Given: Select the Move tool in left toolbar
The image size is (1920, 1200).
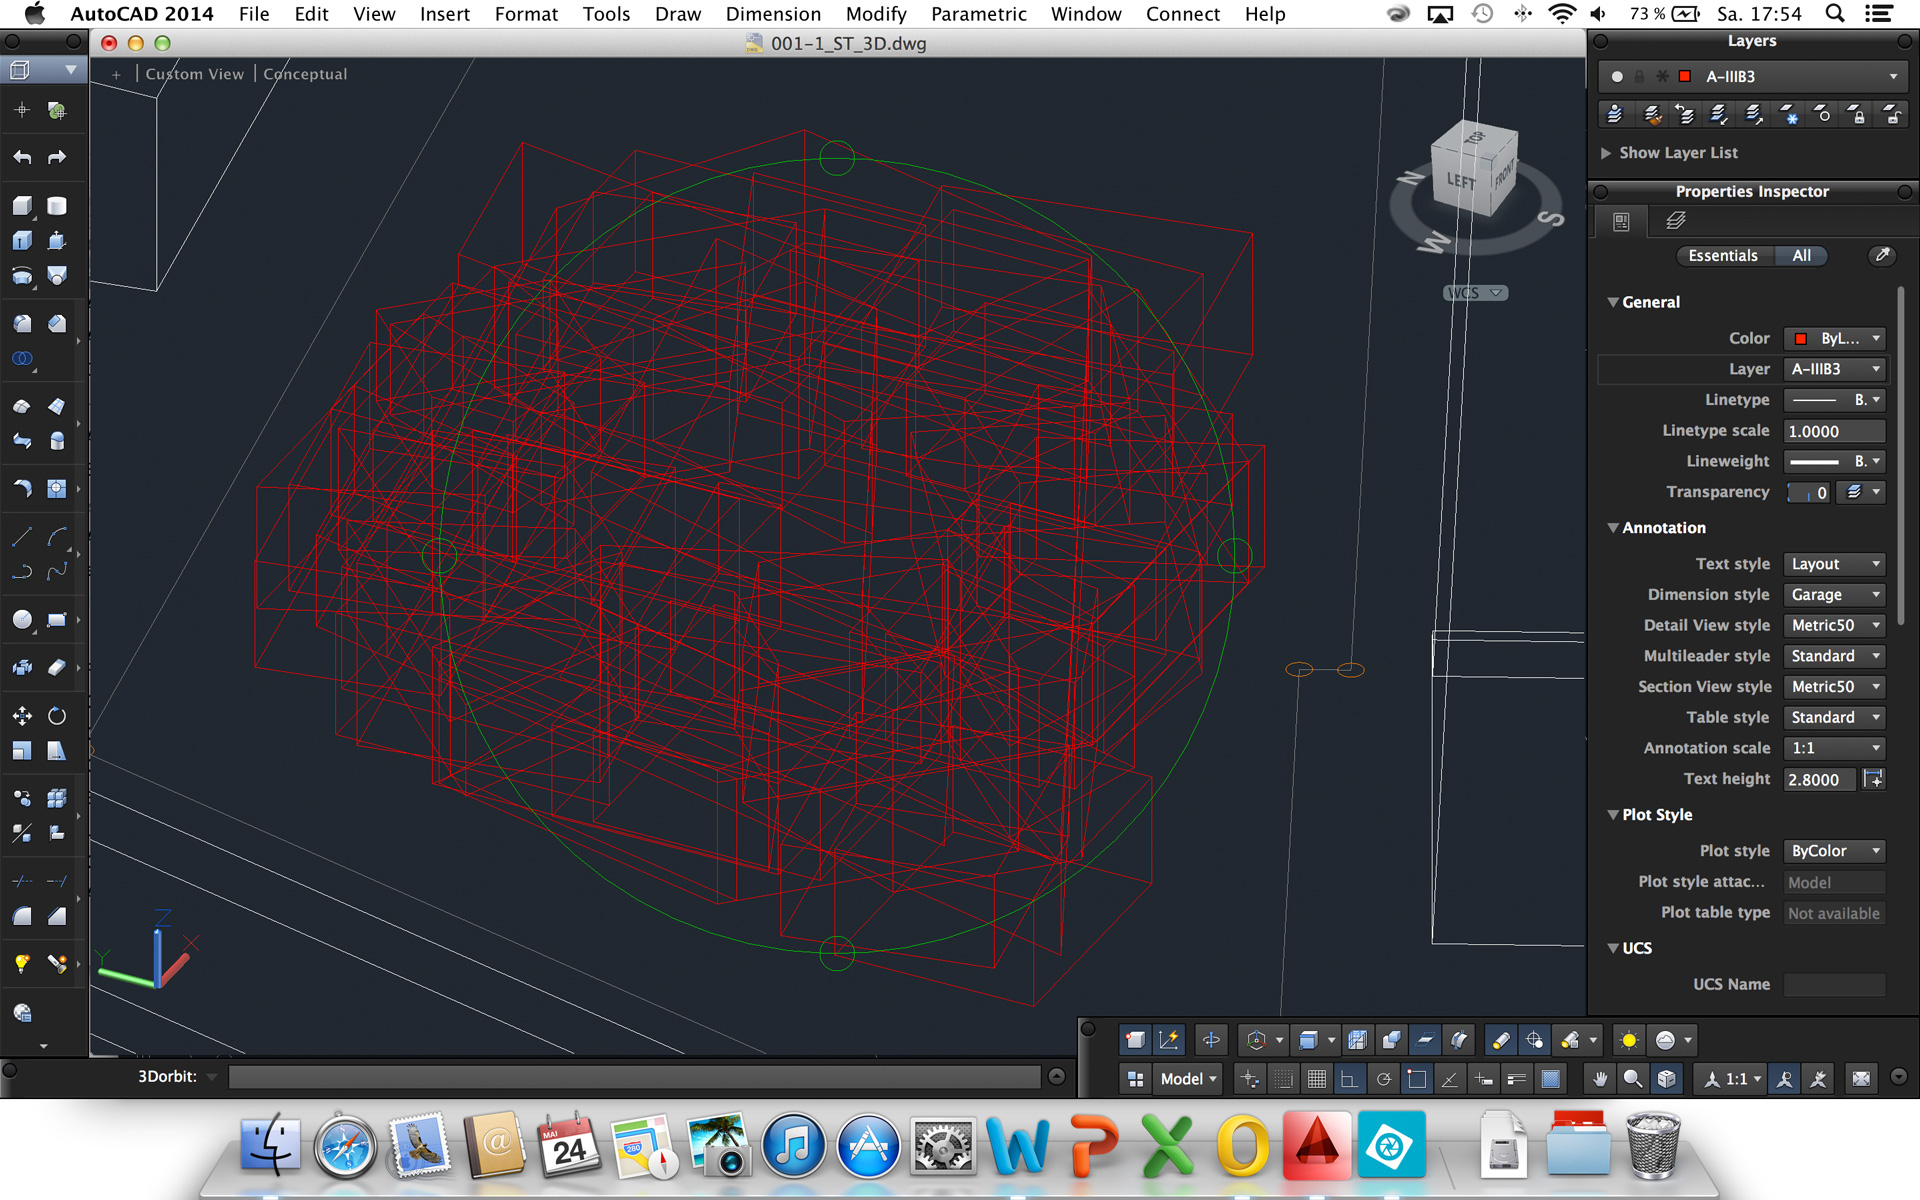Looking at the screenshot, I should click(22, 716).
